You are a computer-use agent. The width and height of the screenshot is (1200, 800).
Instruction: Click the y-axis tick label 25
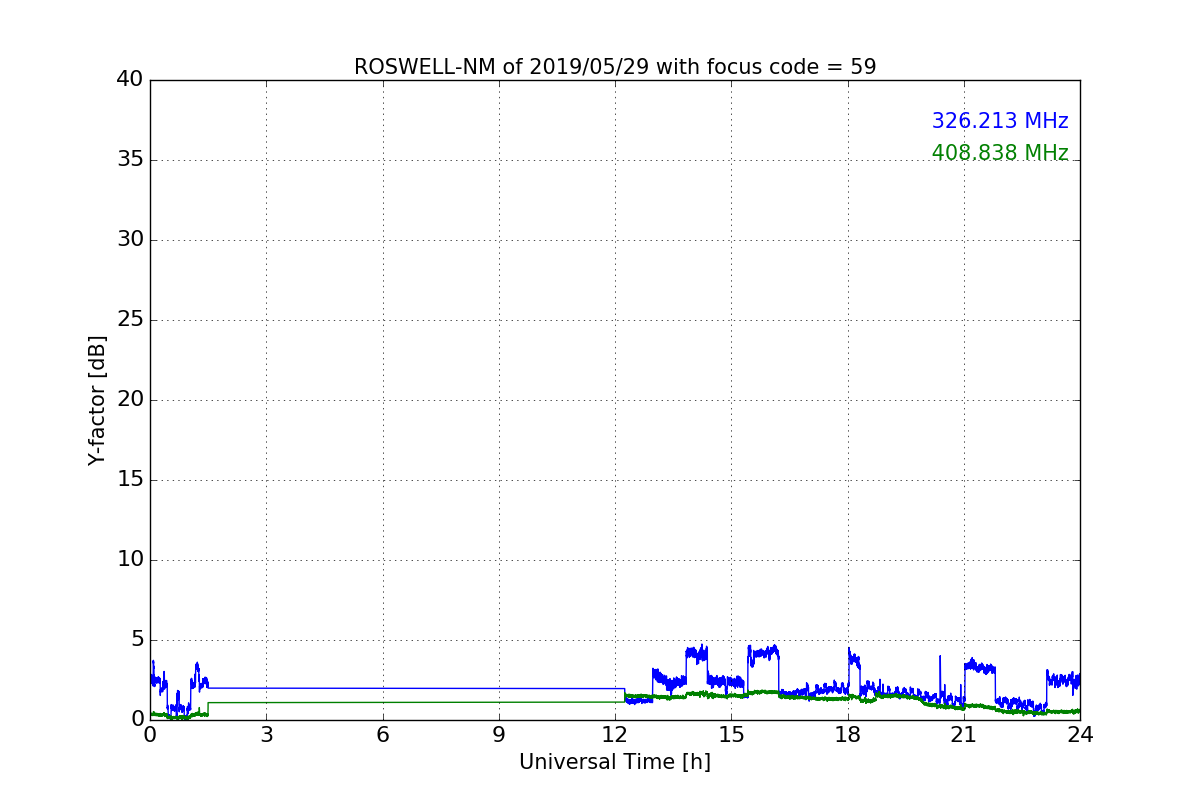click(129, 319)
